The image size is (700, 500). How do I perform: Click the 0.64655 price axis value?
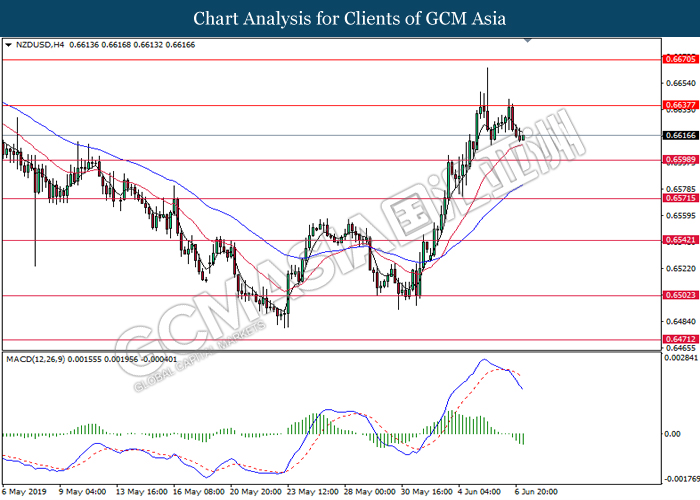(680, 348)
